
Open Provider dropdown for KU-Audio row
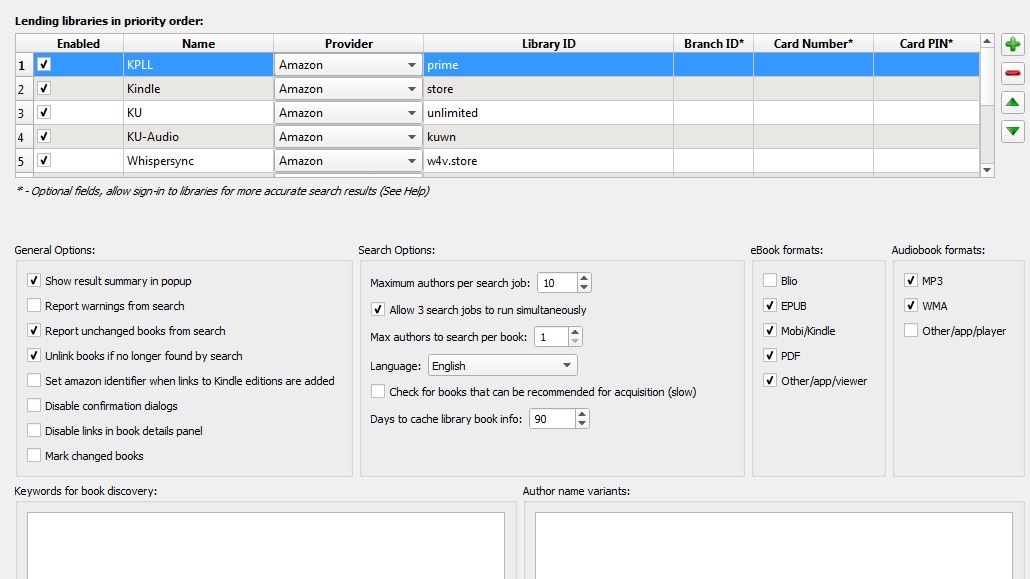[x=348, y=137]
